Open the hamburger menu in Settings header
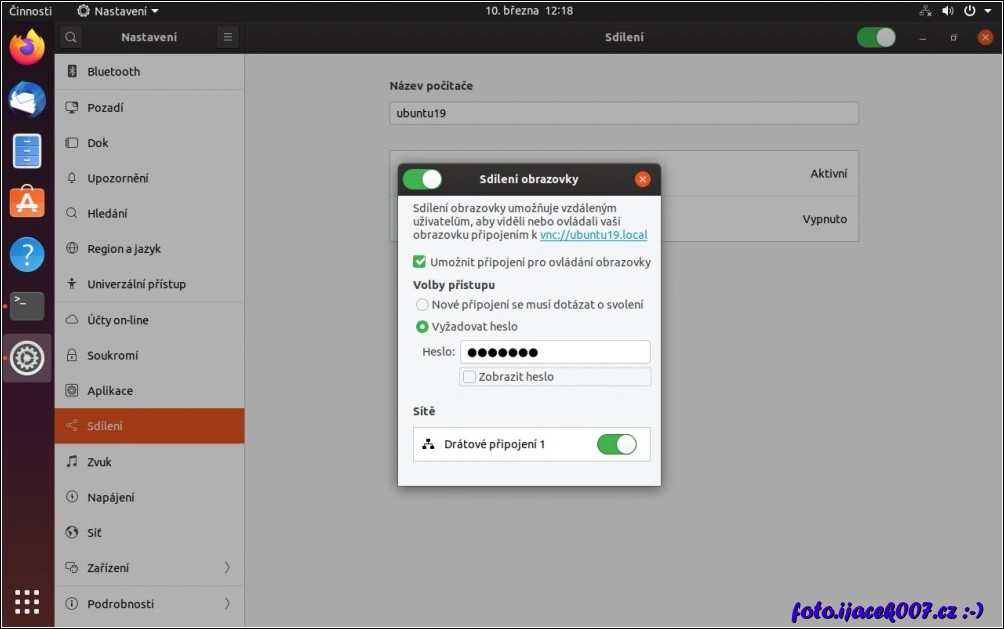 tap(228, 37)
